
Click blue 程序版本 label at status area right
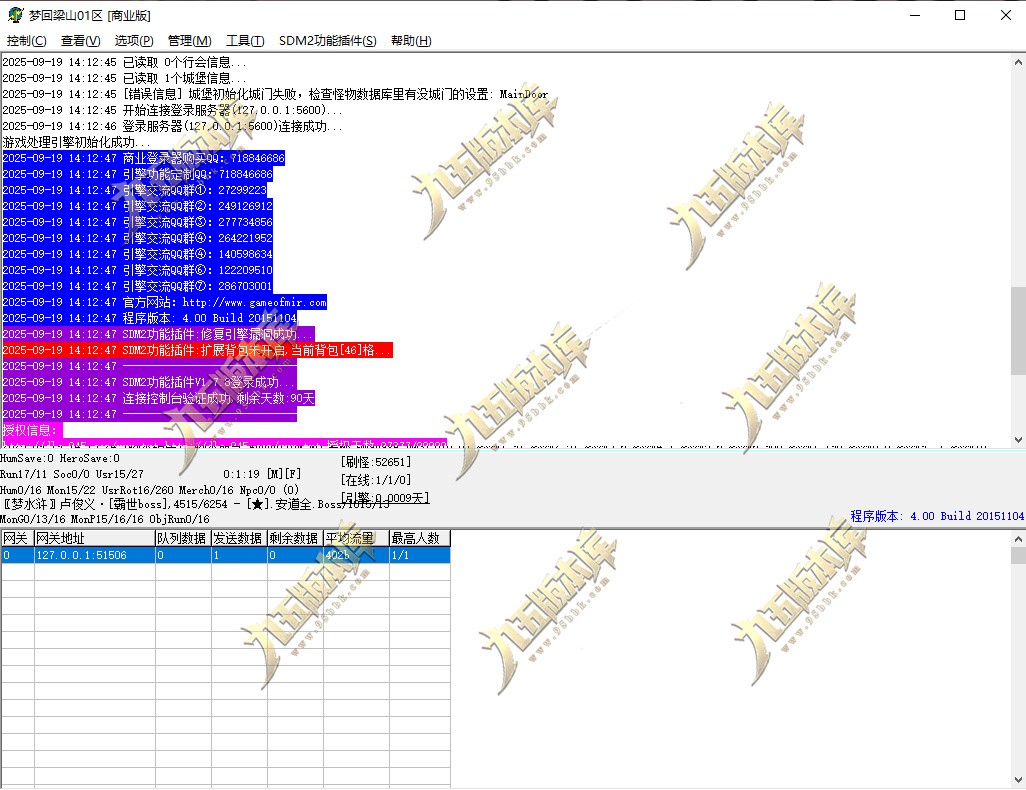[937, 516]
